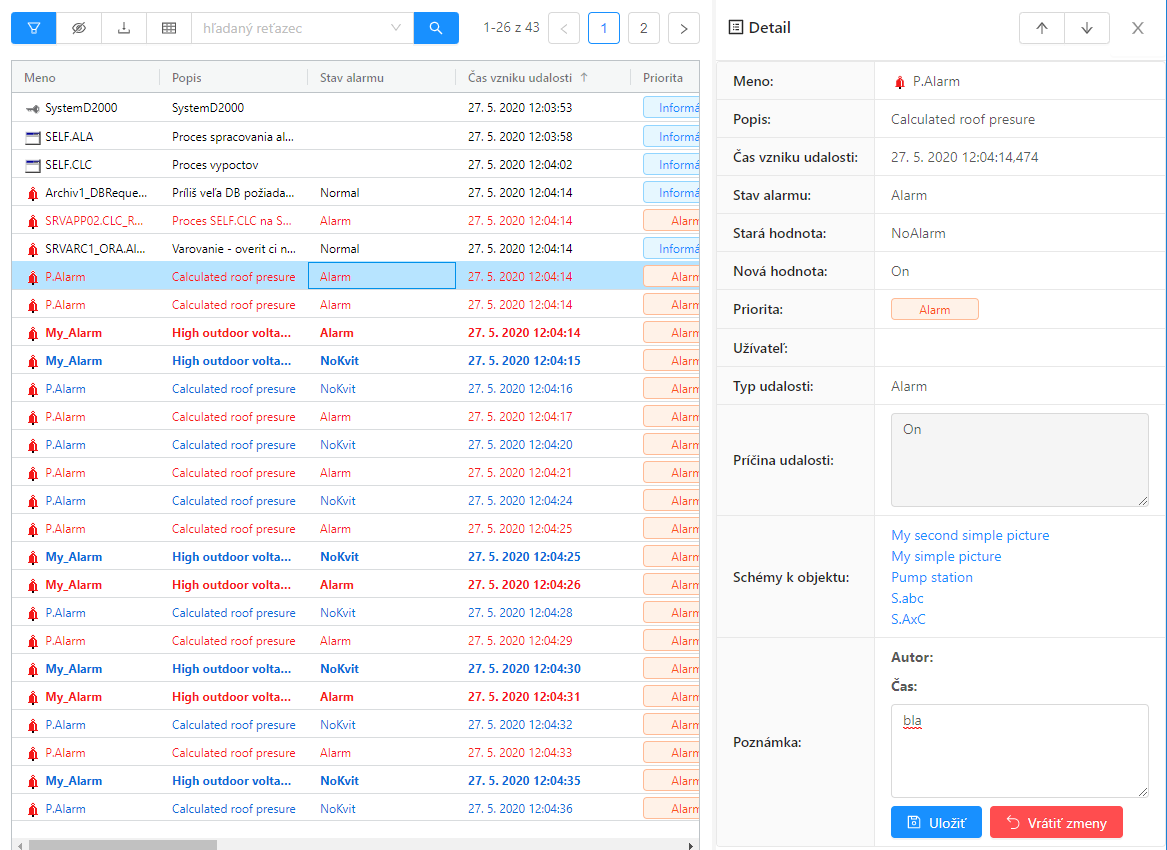Click the blue search magnifier button
This screenshot has height=850, width=1167.
pos(436,28)
